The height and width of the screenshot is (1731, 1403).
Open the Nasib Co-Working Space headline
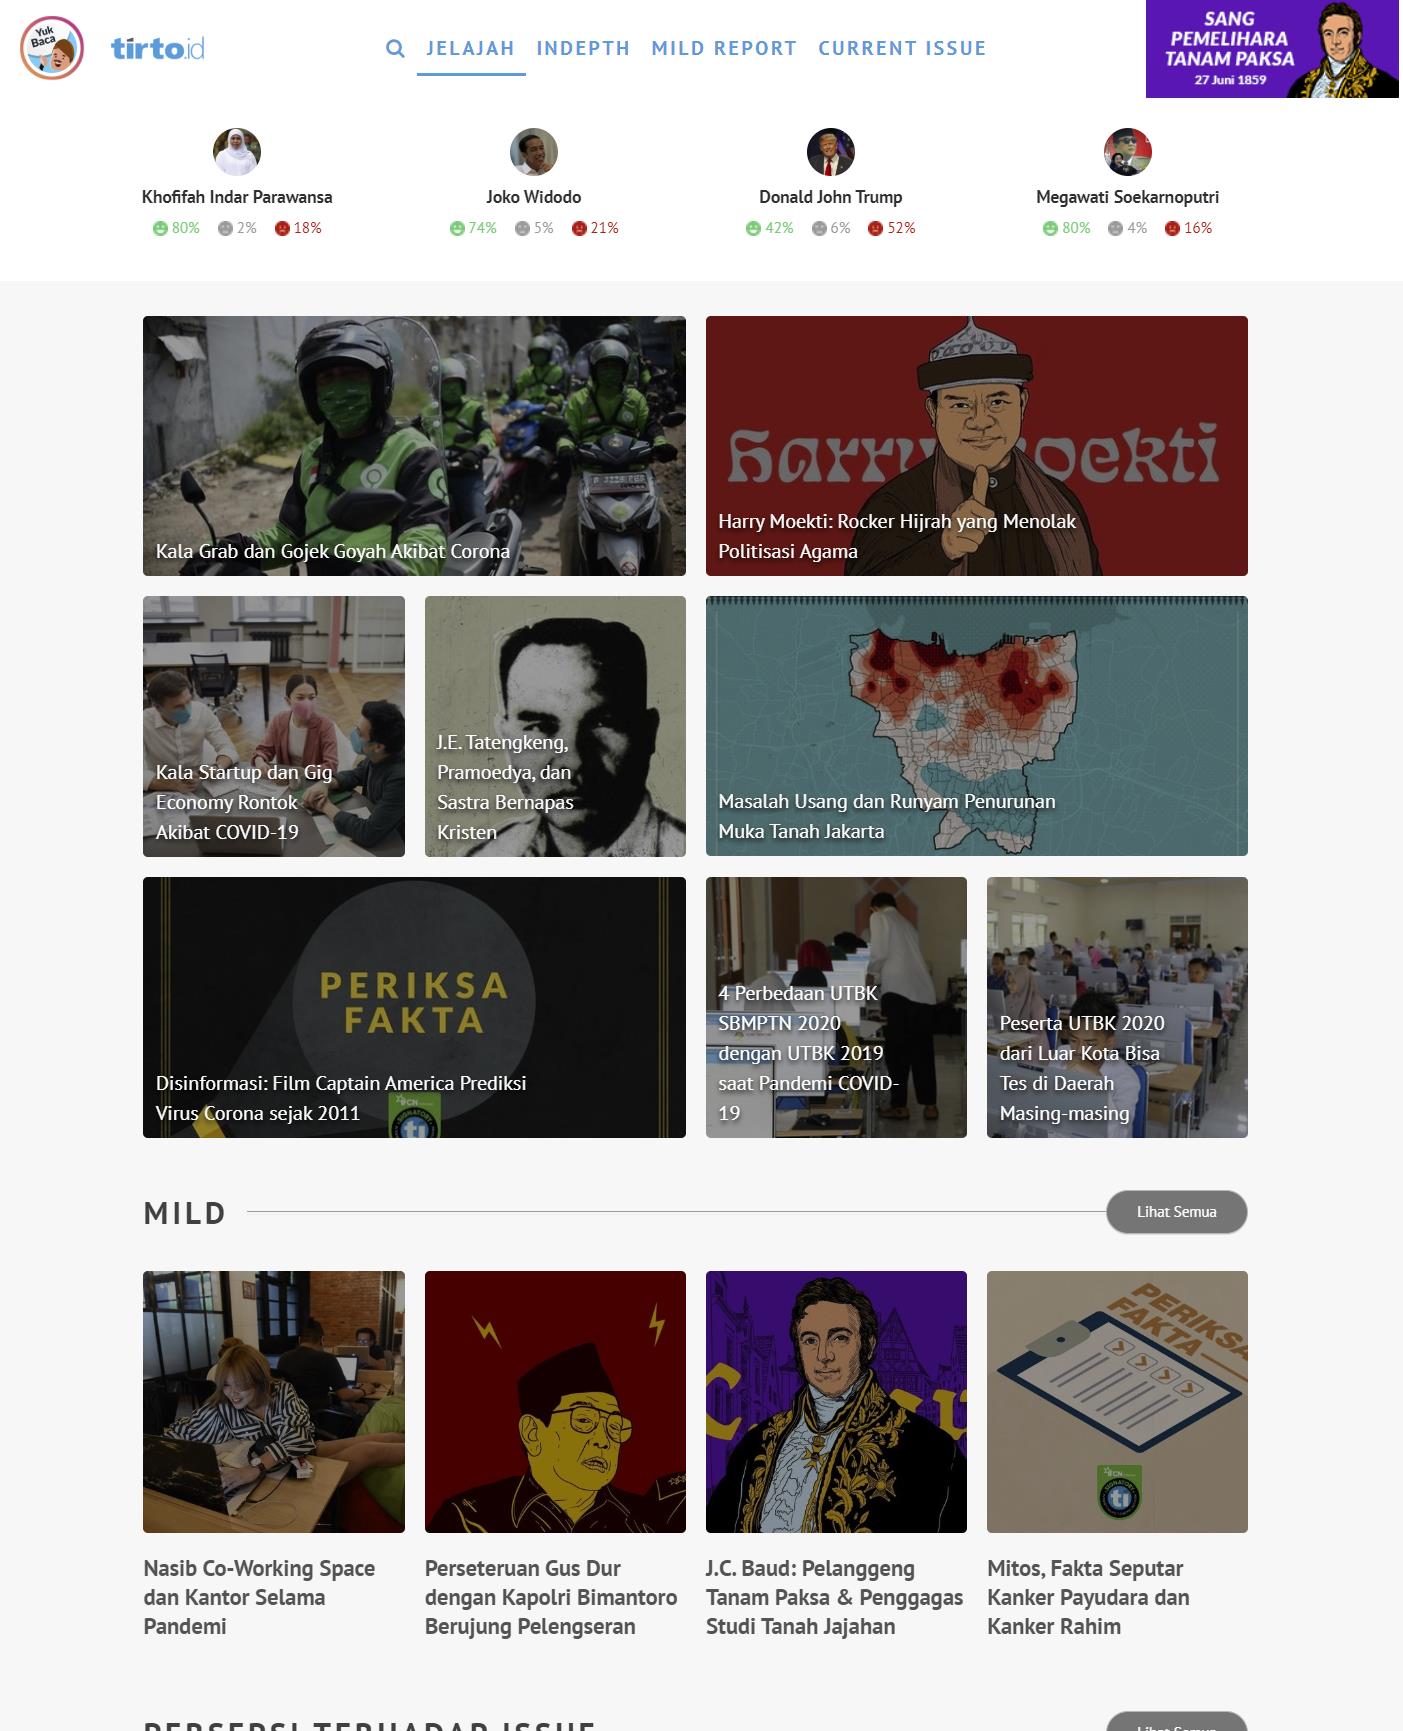point(259,1597)
